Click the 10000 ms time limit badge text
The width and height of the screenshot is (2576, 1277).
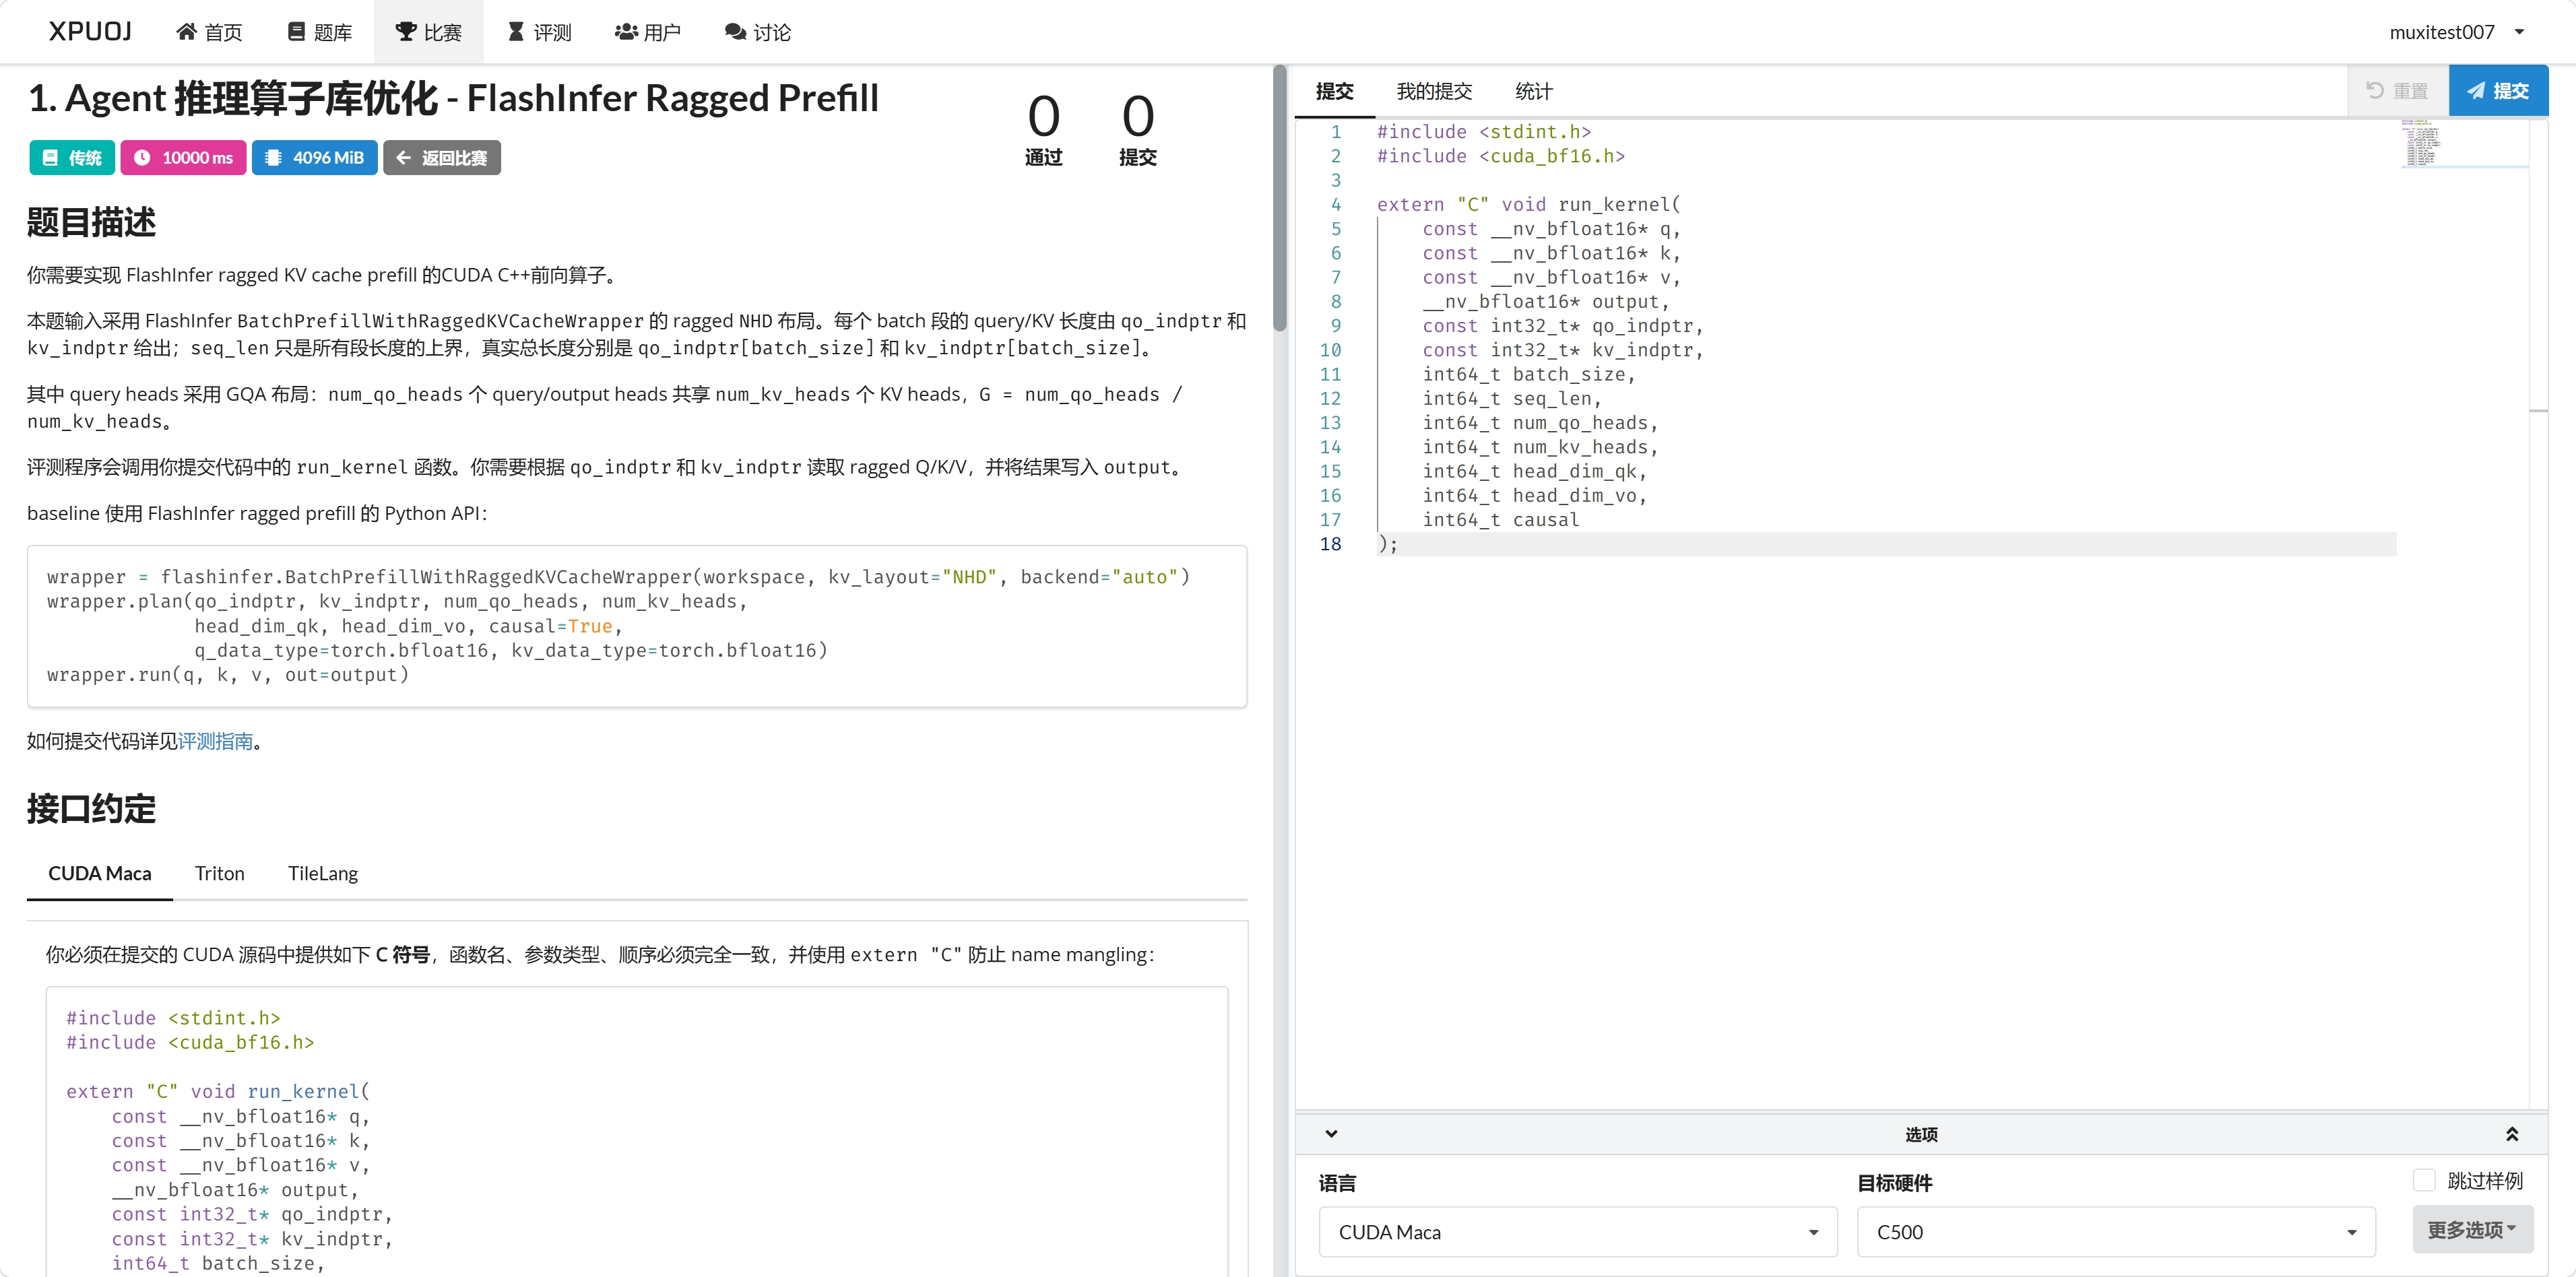click(197, 157)
